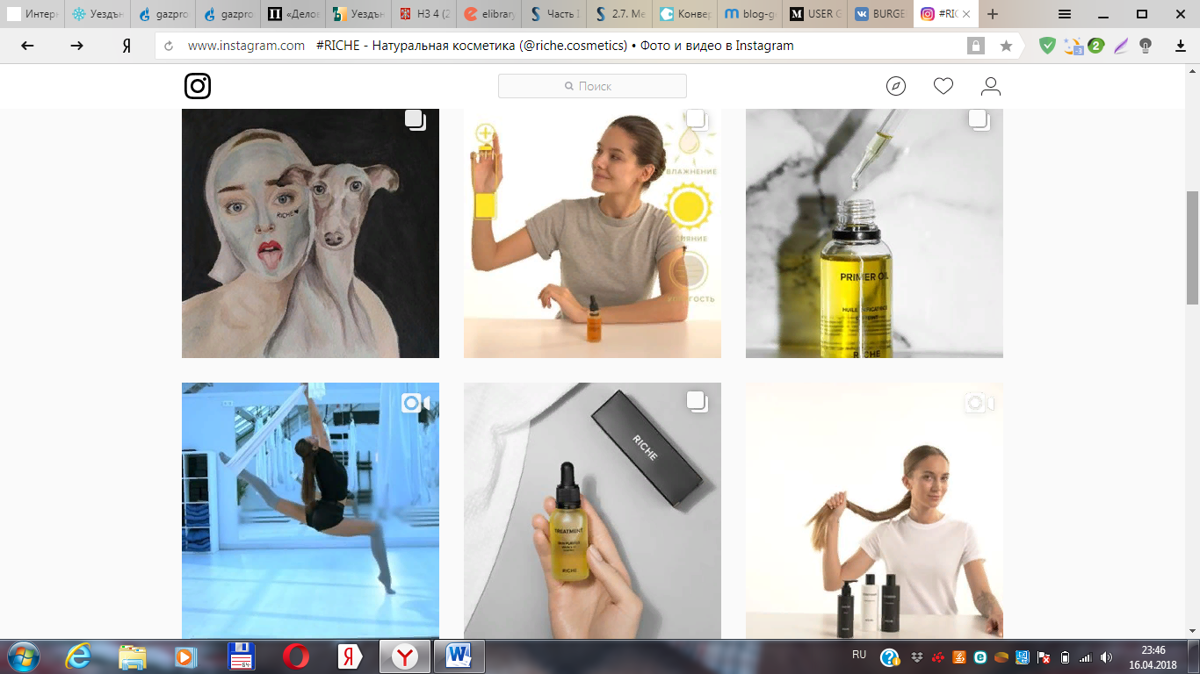Launch Internet Explorer from taskbar

tap(79, 657)
